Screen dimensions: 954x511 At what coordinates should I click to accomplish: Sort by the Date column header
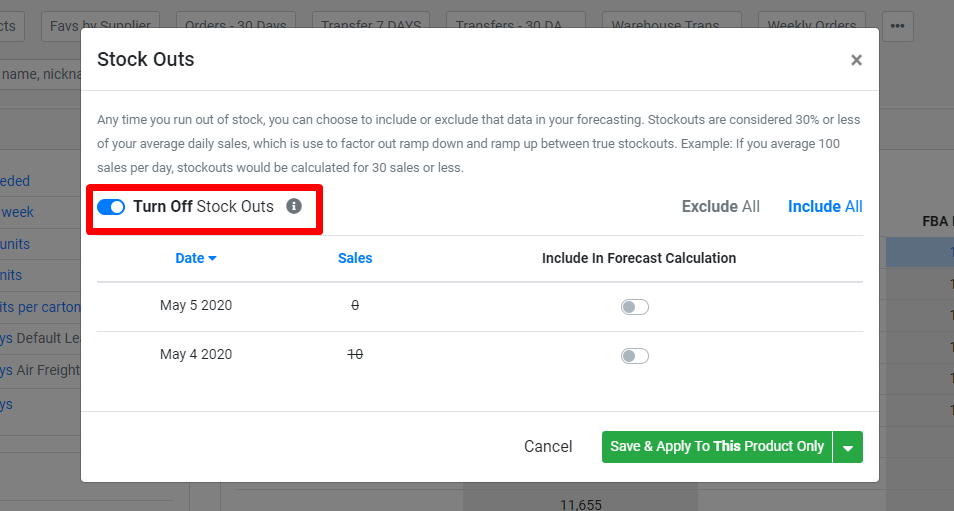pyautogui.click(x=190, y=258)
